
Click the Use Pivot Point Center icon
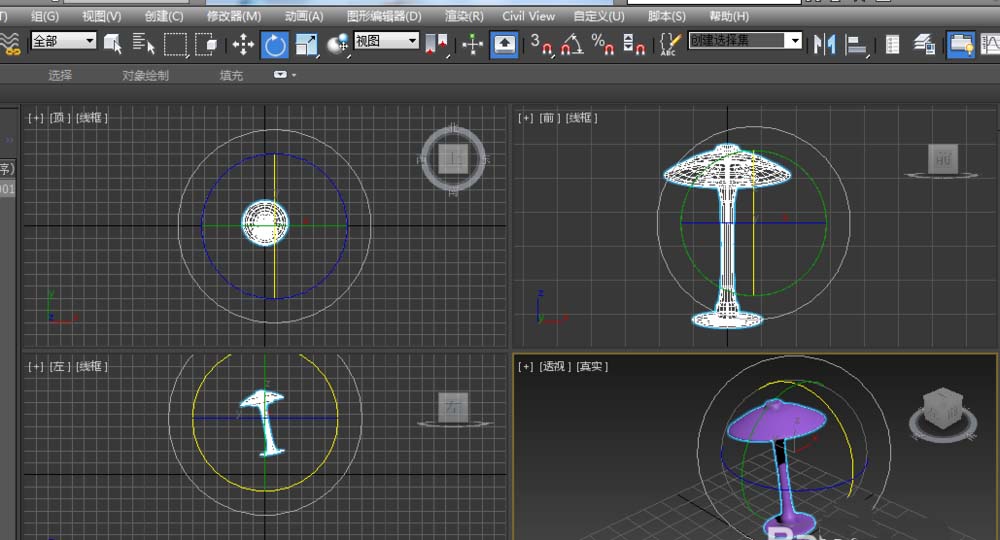(x=437, y=44)
